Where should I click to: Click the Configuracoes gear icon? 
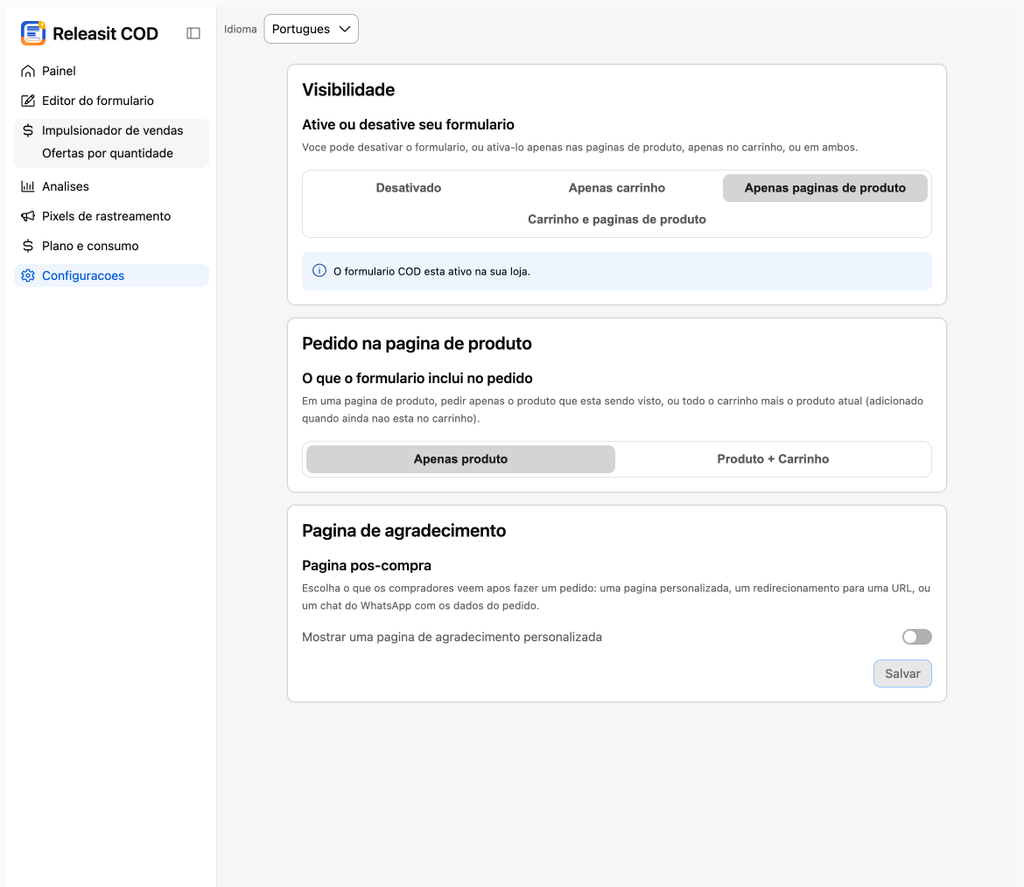tap(27, 276)
